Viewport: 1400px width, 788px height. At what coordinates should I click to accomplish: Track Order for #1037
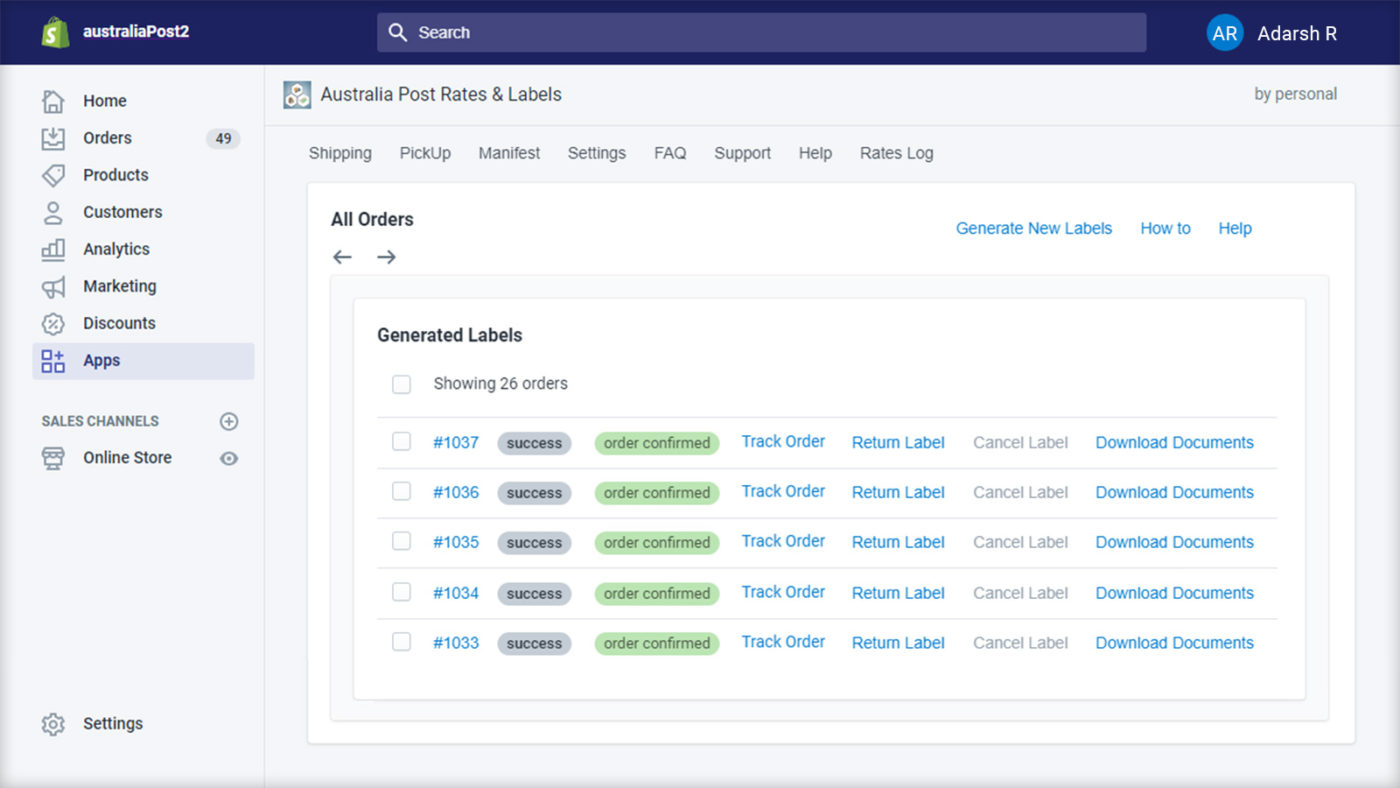coord(783,441)
